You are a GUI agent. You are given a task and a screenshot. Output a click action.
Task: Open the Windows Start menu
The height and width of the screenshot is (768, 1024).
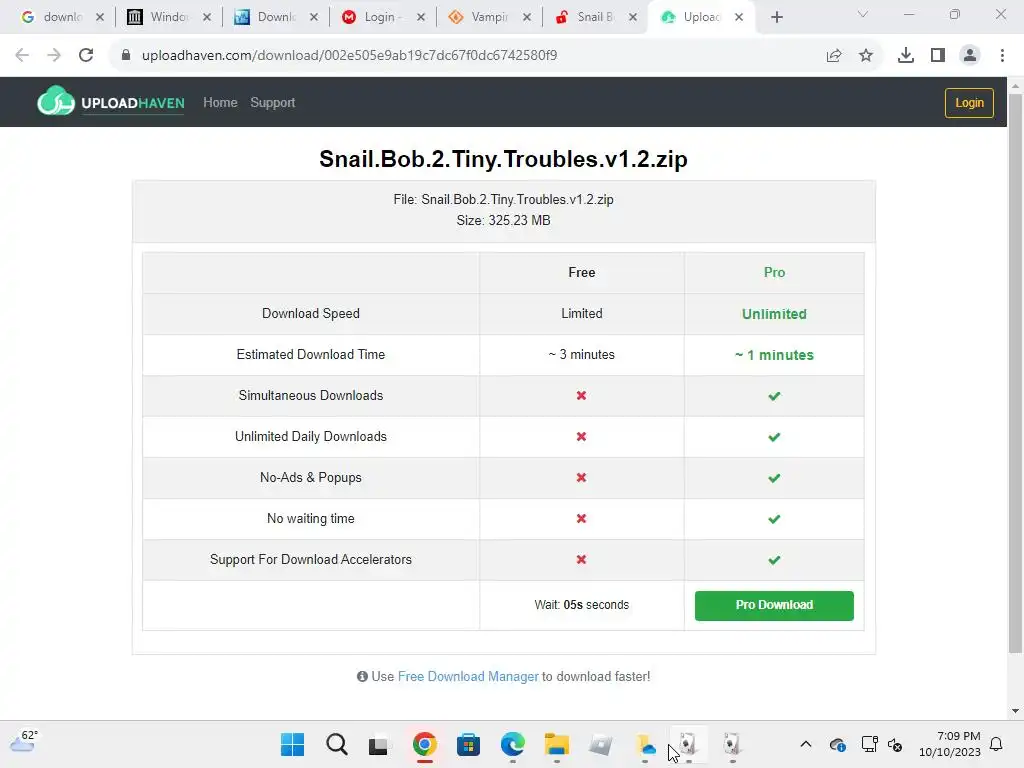point(292,744)
